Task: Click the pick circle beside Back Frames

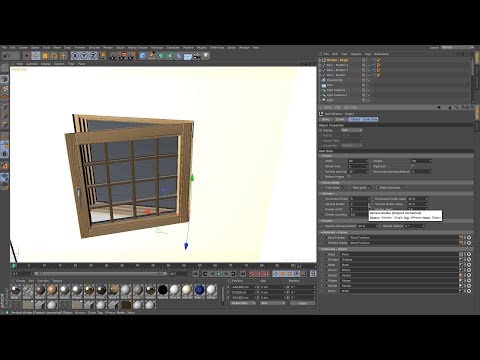Action: 469,238
